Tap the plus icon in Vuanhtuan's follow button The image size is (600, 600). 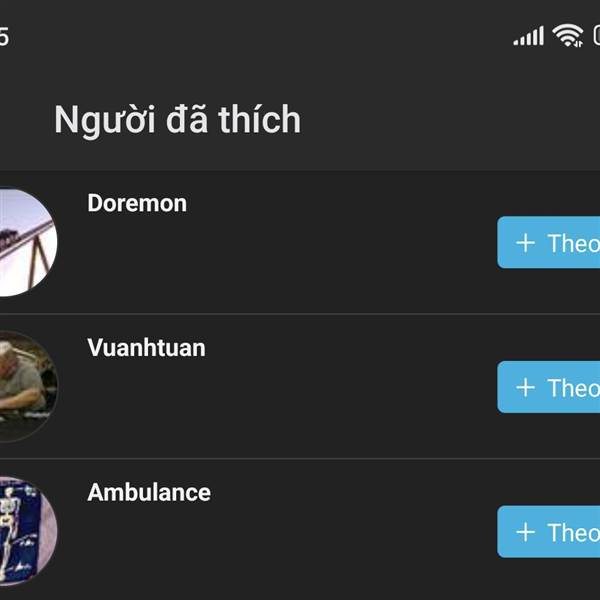(x=525, y=387)
